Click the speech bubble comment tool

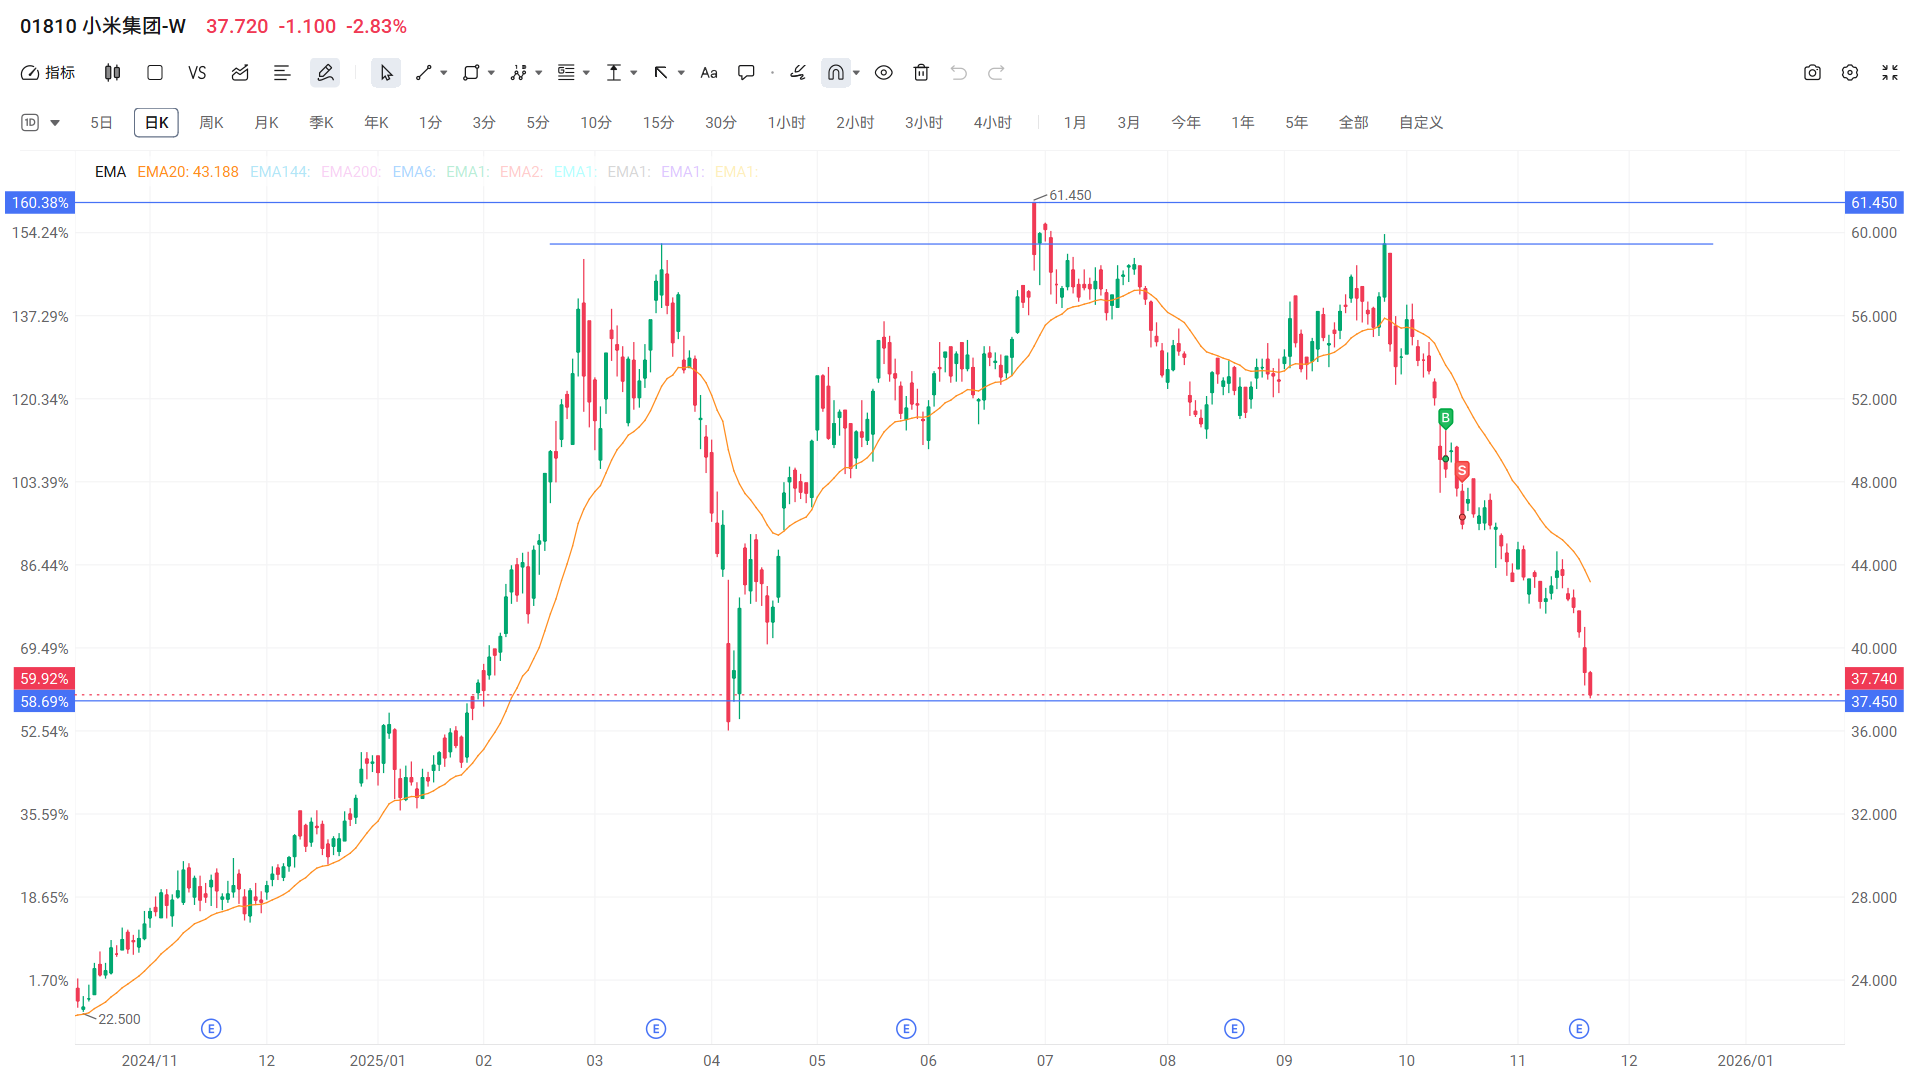pyautogui.click(x=746, y=73)
